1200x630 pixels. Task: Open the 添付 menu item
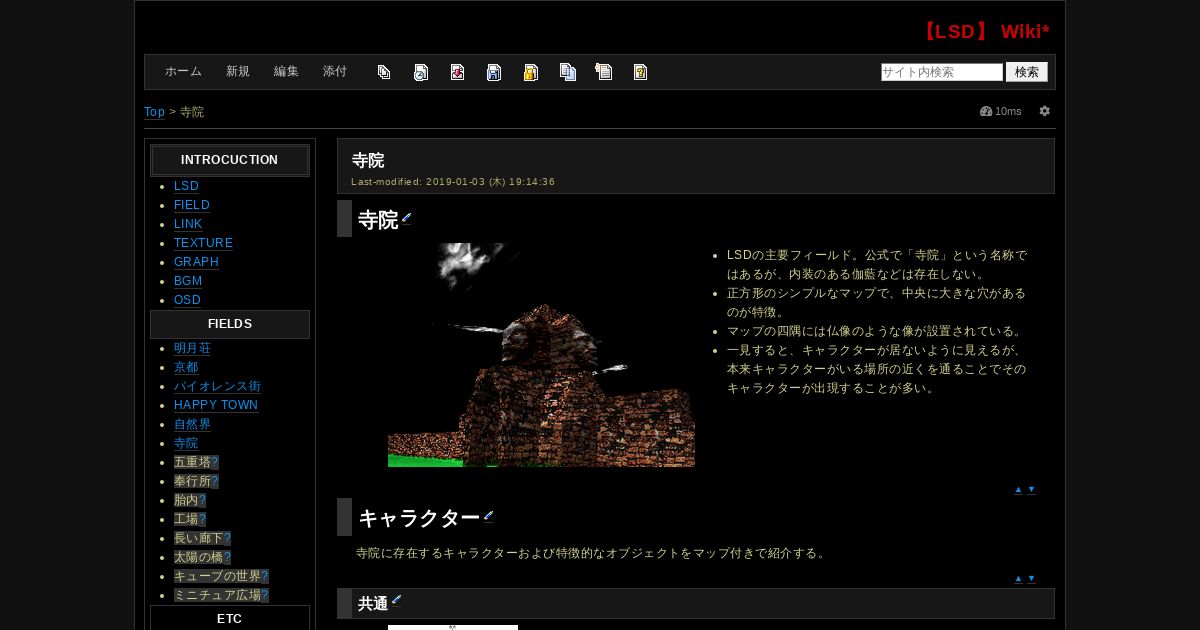pyautogui.click(x=335, y=72)
